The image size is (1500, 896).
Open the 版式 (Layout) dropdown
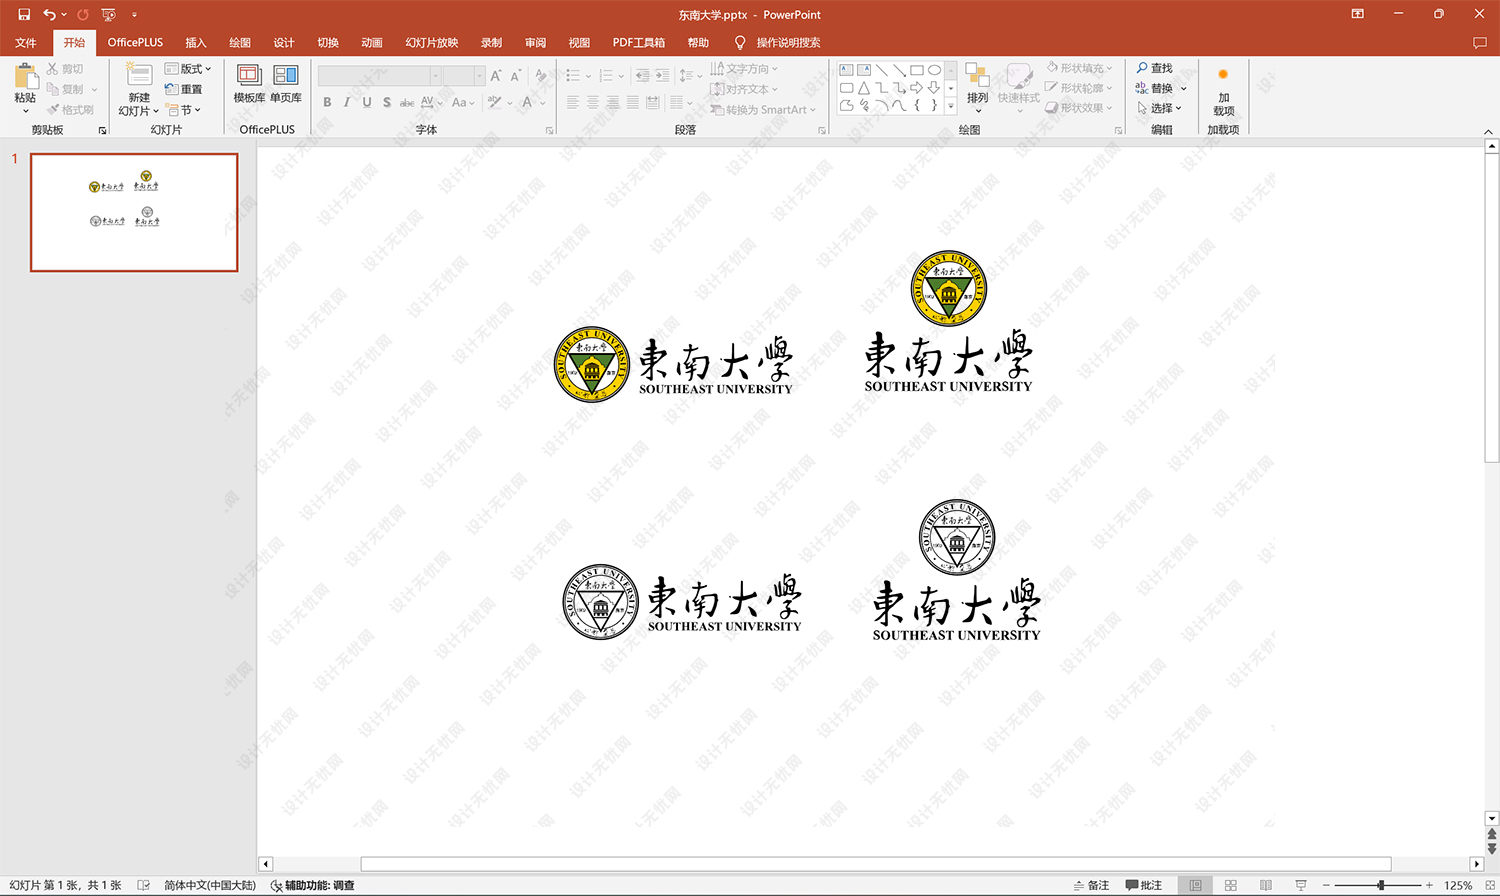pos(188,69)
